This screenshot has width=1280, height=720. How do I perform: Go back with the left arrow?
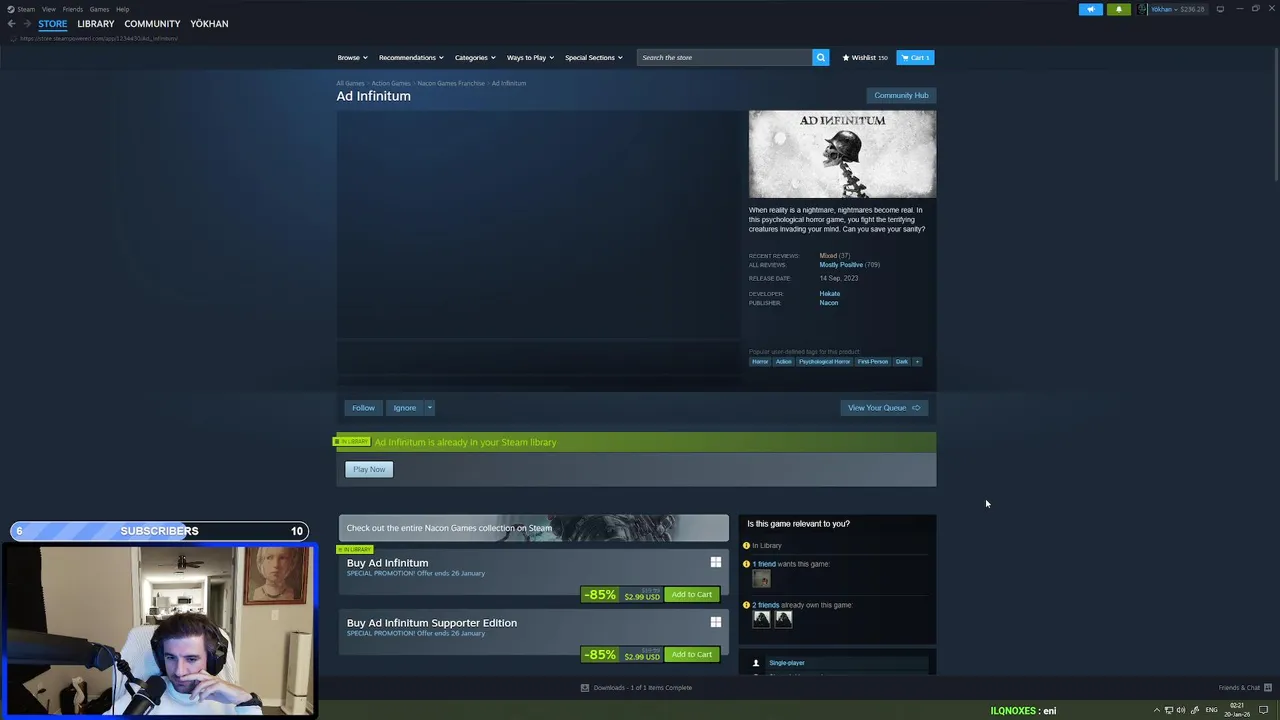tap(11, 23)
